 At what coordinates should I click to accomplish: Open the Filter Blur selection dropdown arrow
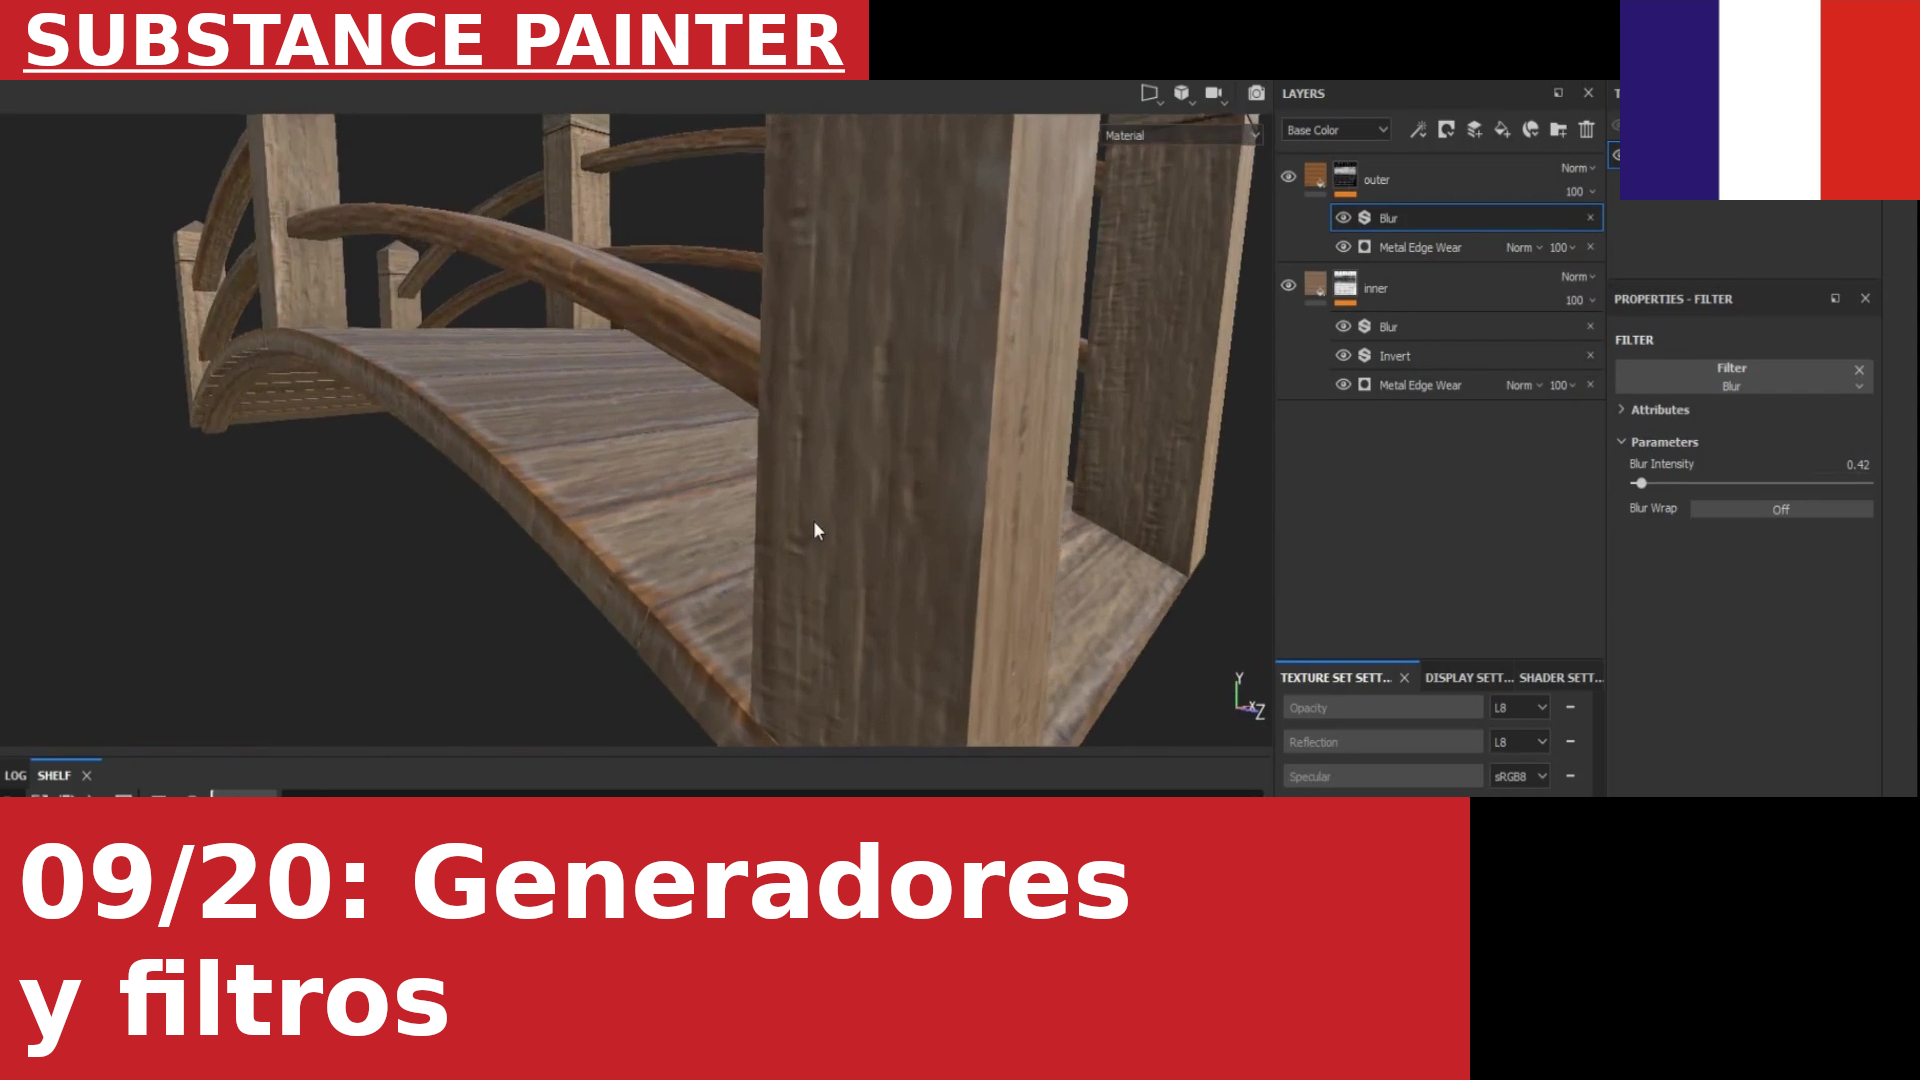[1859, 386]
